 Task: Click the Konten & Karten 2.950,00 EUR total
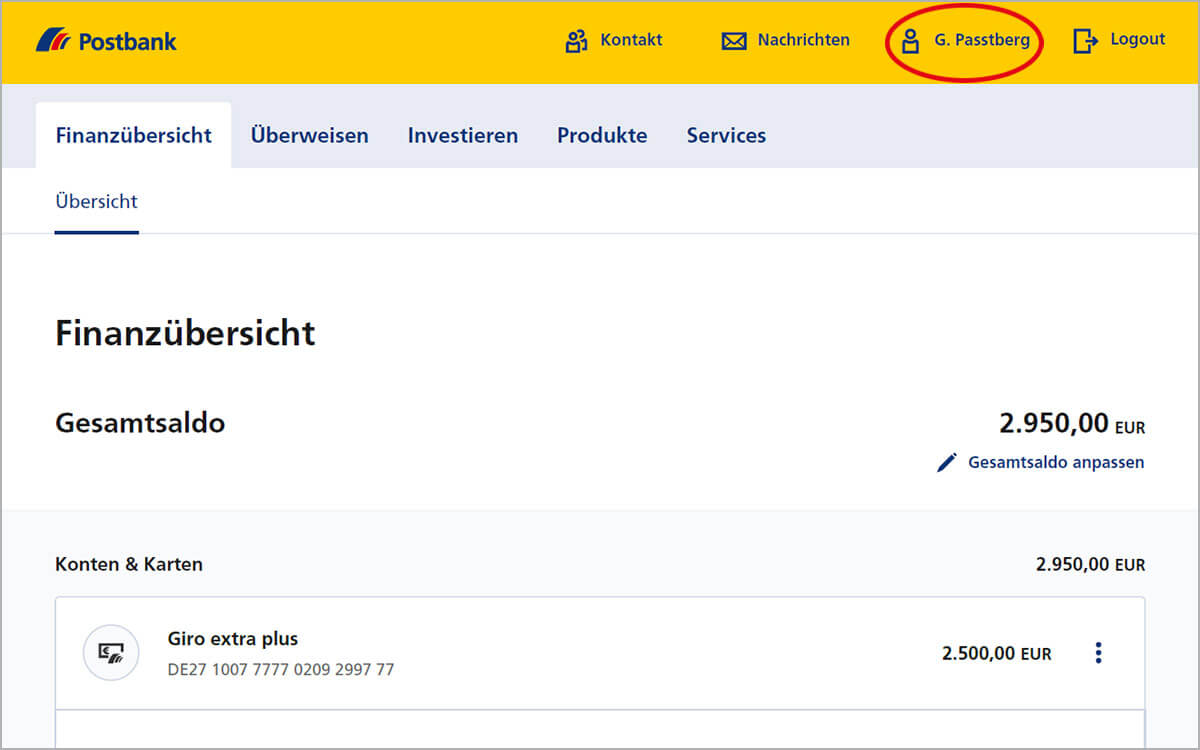[x=1090, y=564]
